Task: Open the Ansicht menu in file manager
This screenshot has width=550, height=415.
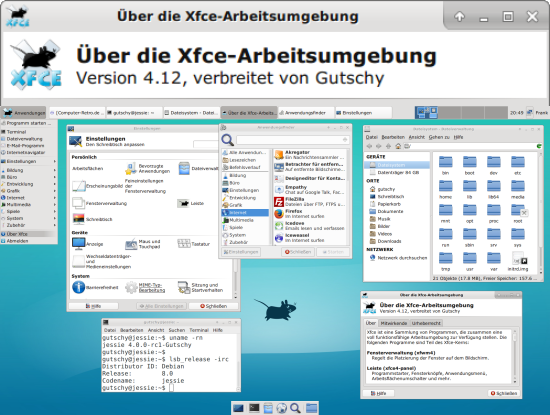Action: tap(417, 137)
